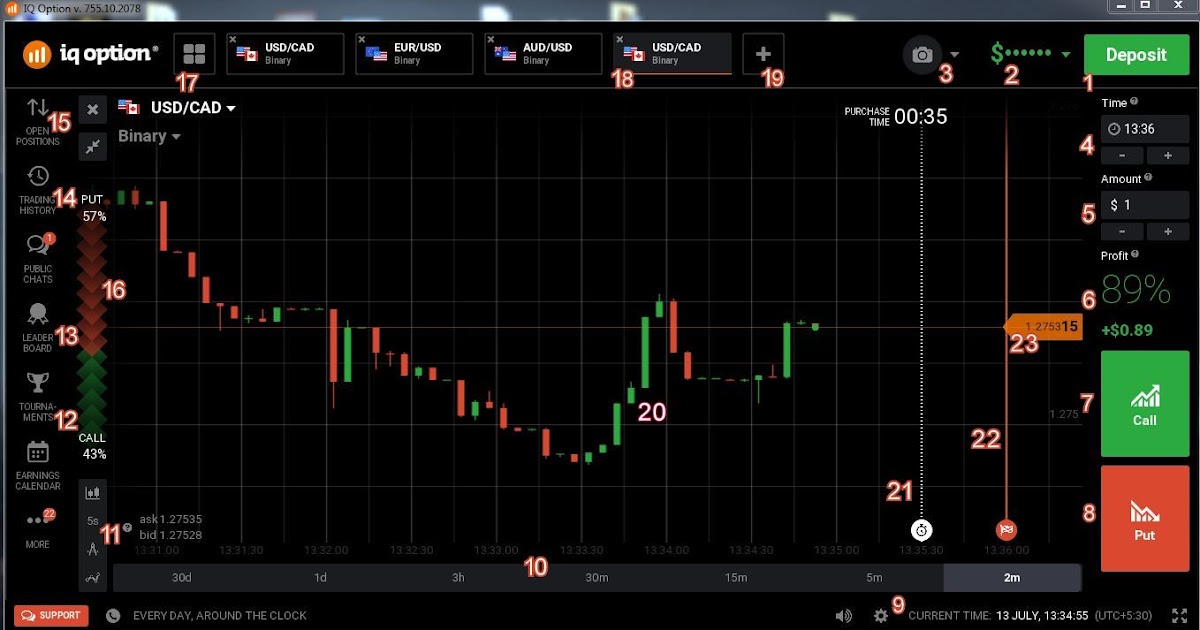Image resolution: width=1200 pixels, height=630 pixels.
Task: Close the EUR/USD tab
Action: [x=362, y=40]
